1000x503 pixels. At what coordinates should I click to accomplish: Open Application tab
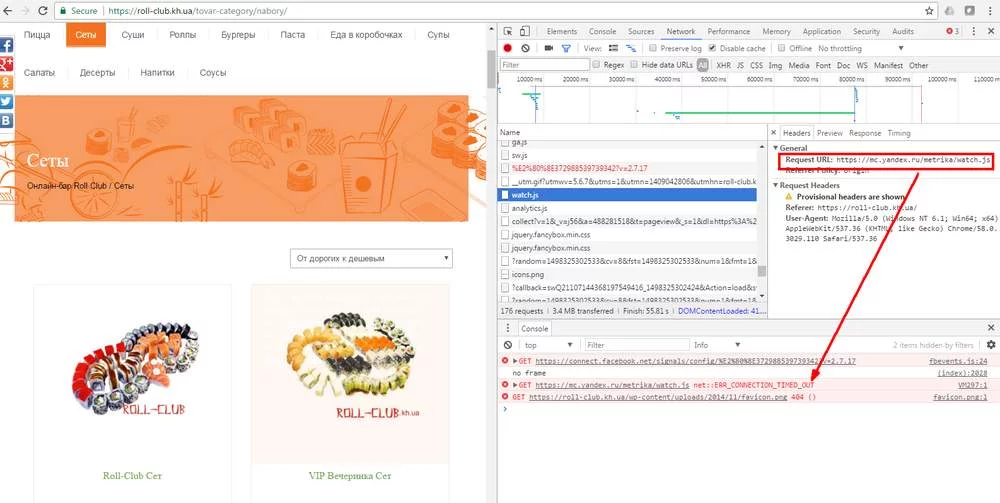coord(821,31)
